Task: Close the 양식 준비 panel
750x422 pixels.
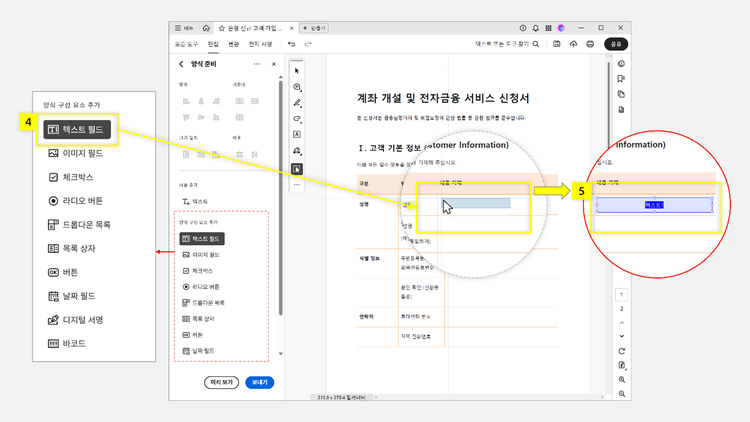Action: [x=274, y=64]
